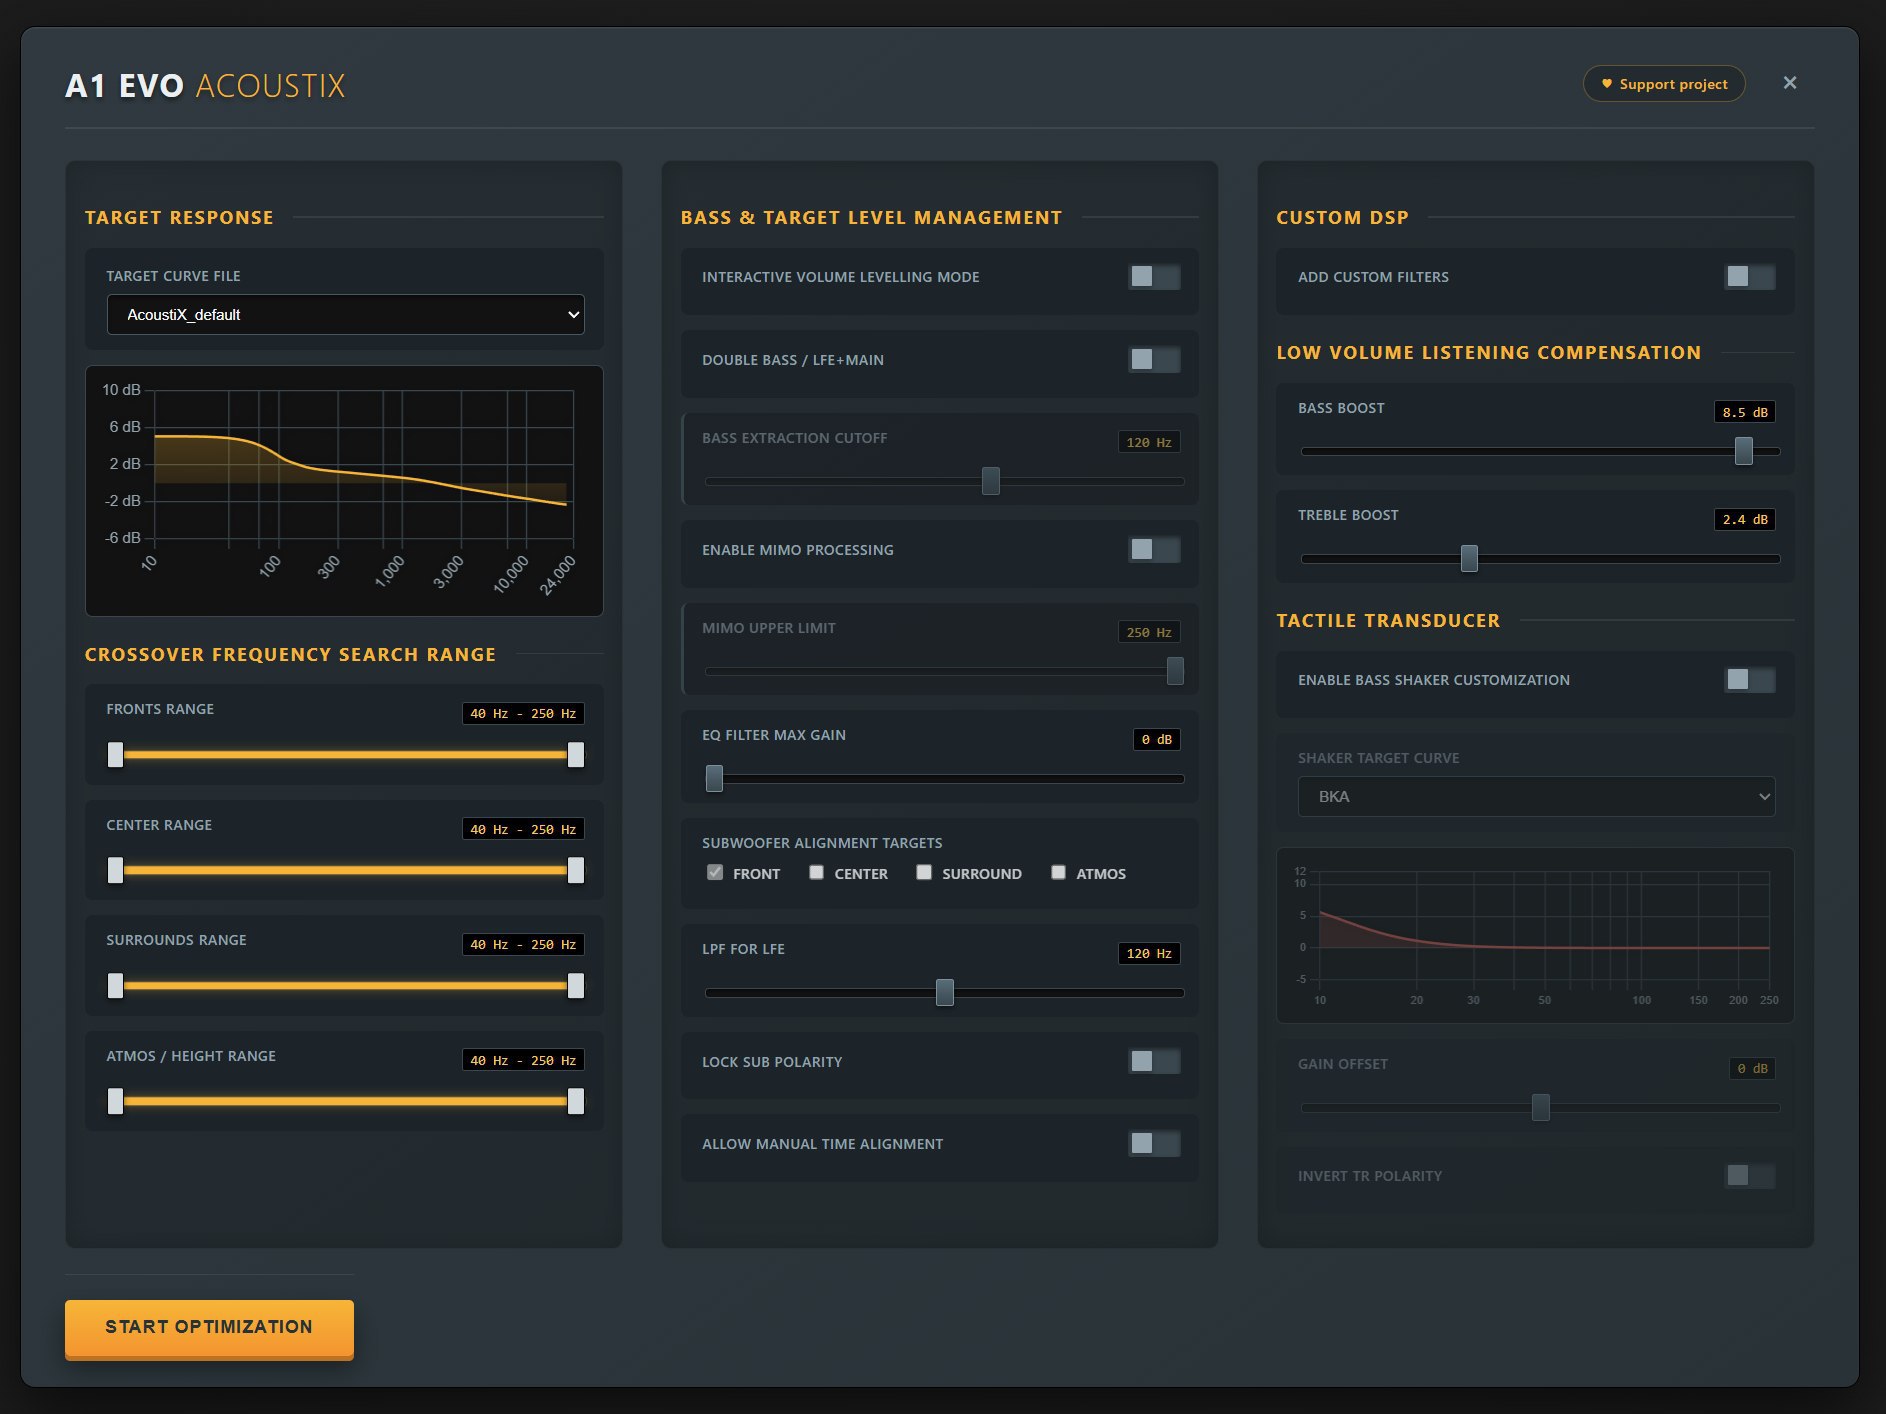Close the AcoustiX settings dialog
1886x1414 pixels.
point(1789,83)
